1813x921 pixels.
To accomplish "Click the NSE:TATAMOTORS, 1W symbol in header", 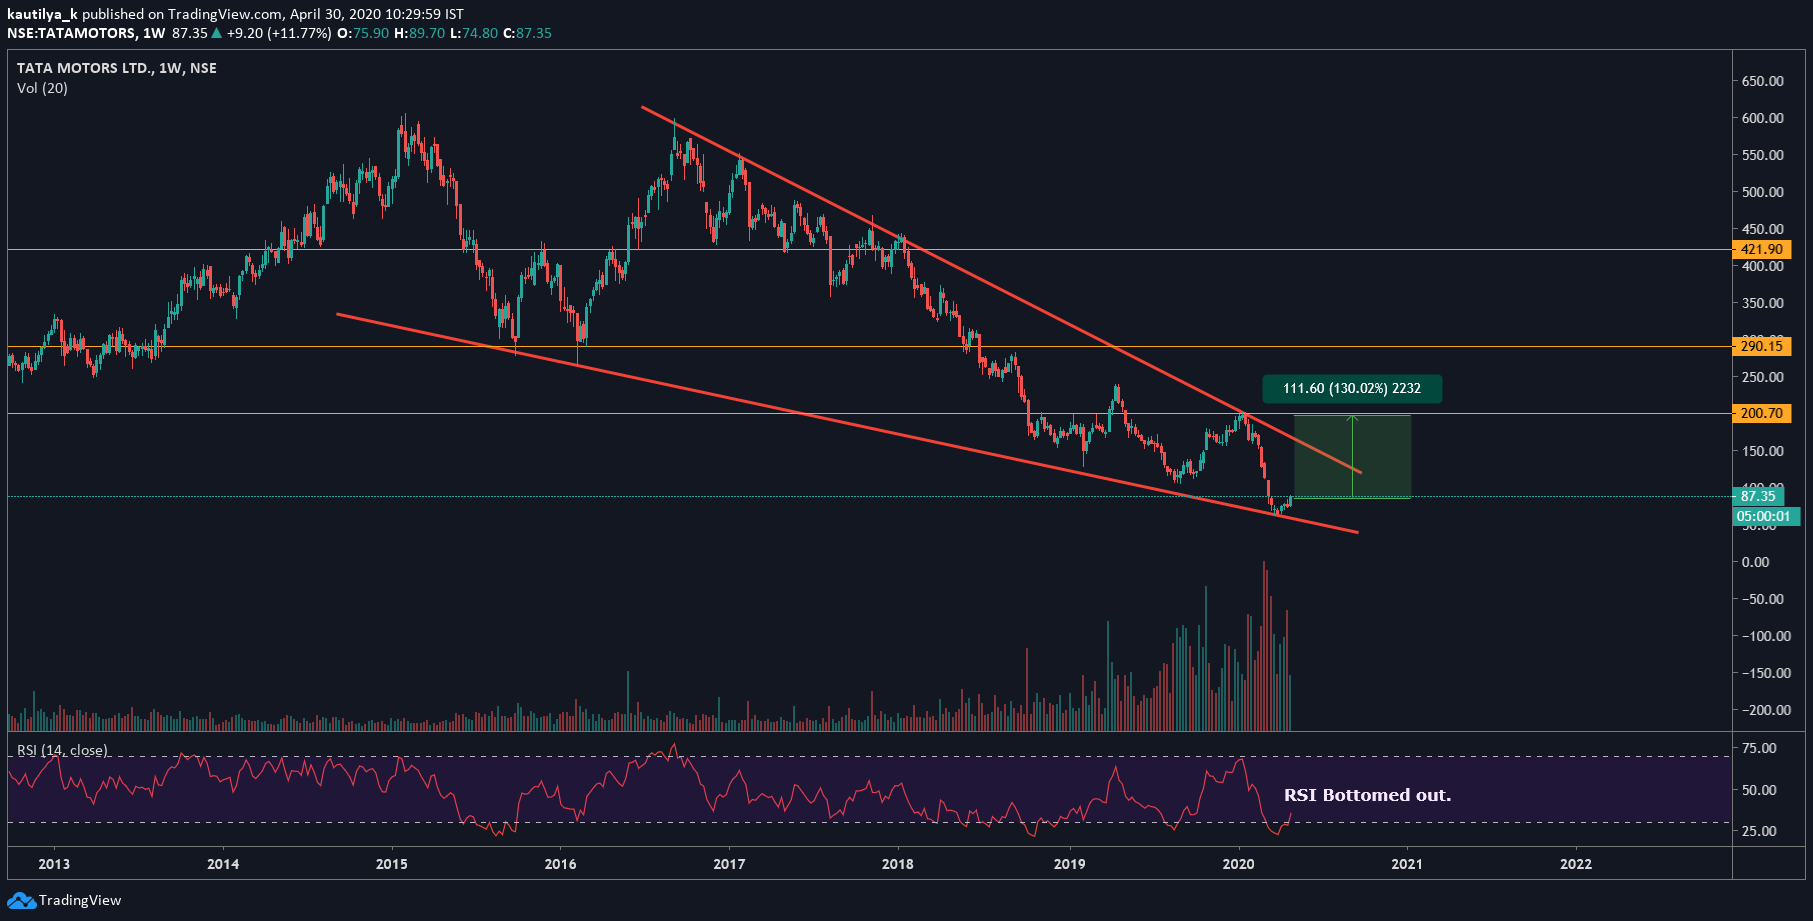I will coord(86,33).
